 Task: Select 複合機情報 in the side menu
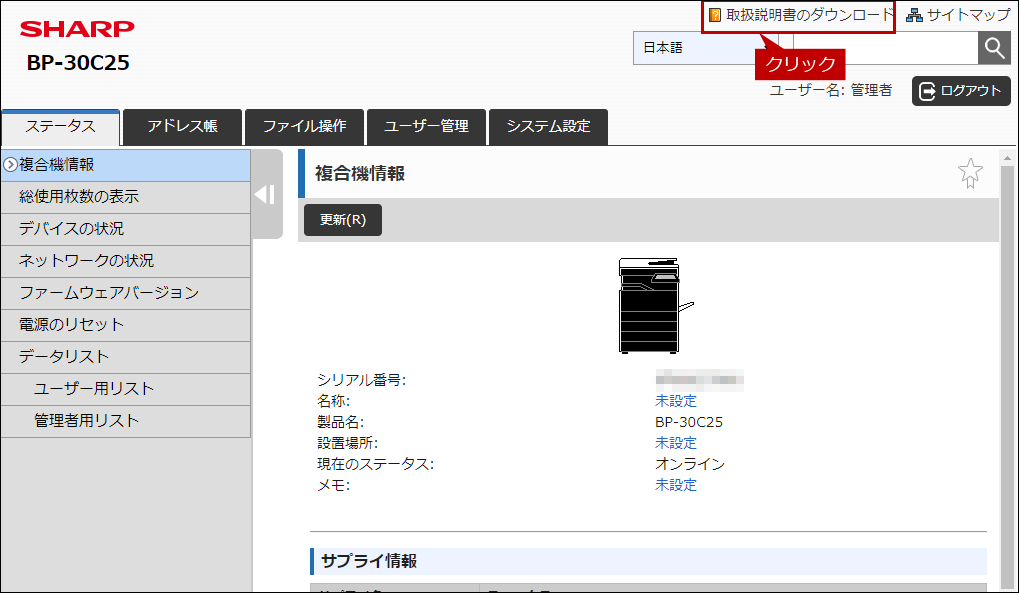125,165
